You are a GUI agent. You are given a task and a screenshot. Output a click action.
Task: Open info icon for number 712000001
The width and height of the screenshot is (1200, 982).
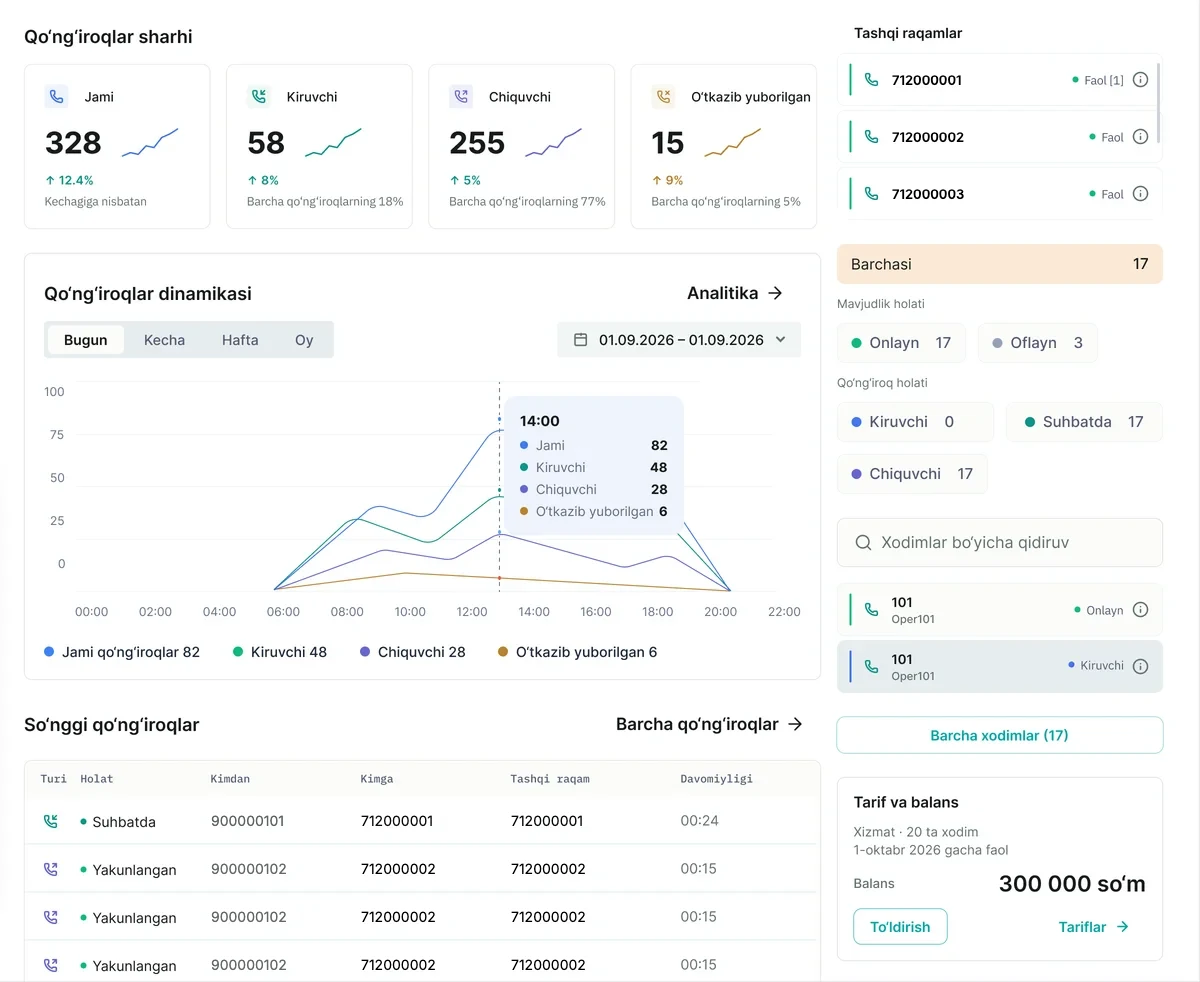coord(1140,80)
